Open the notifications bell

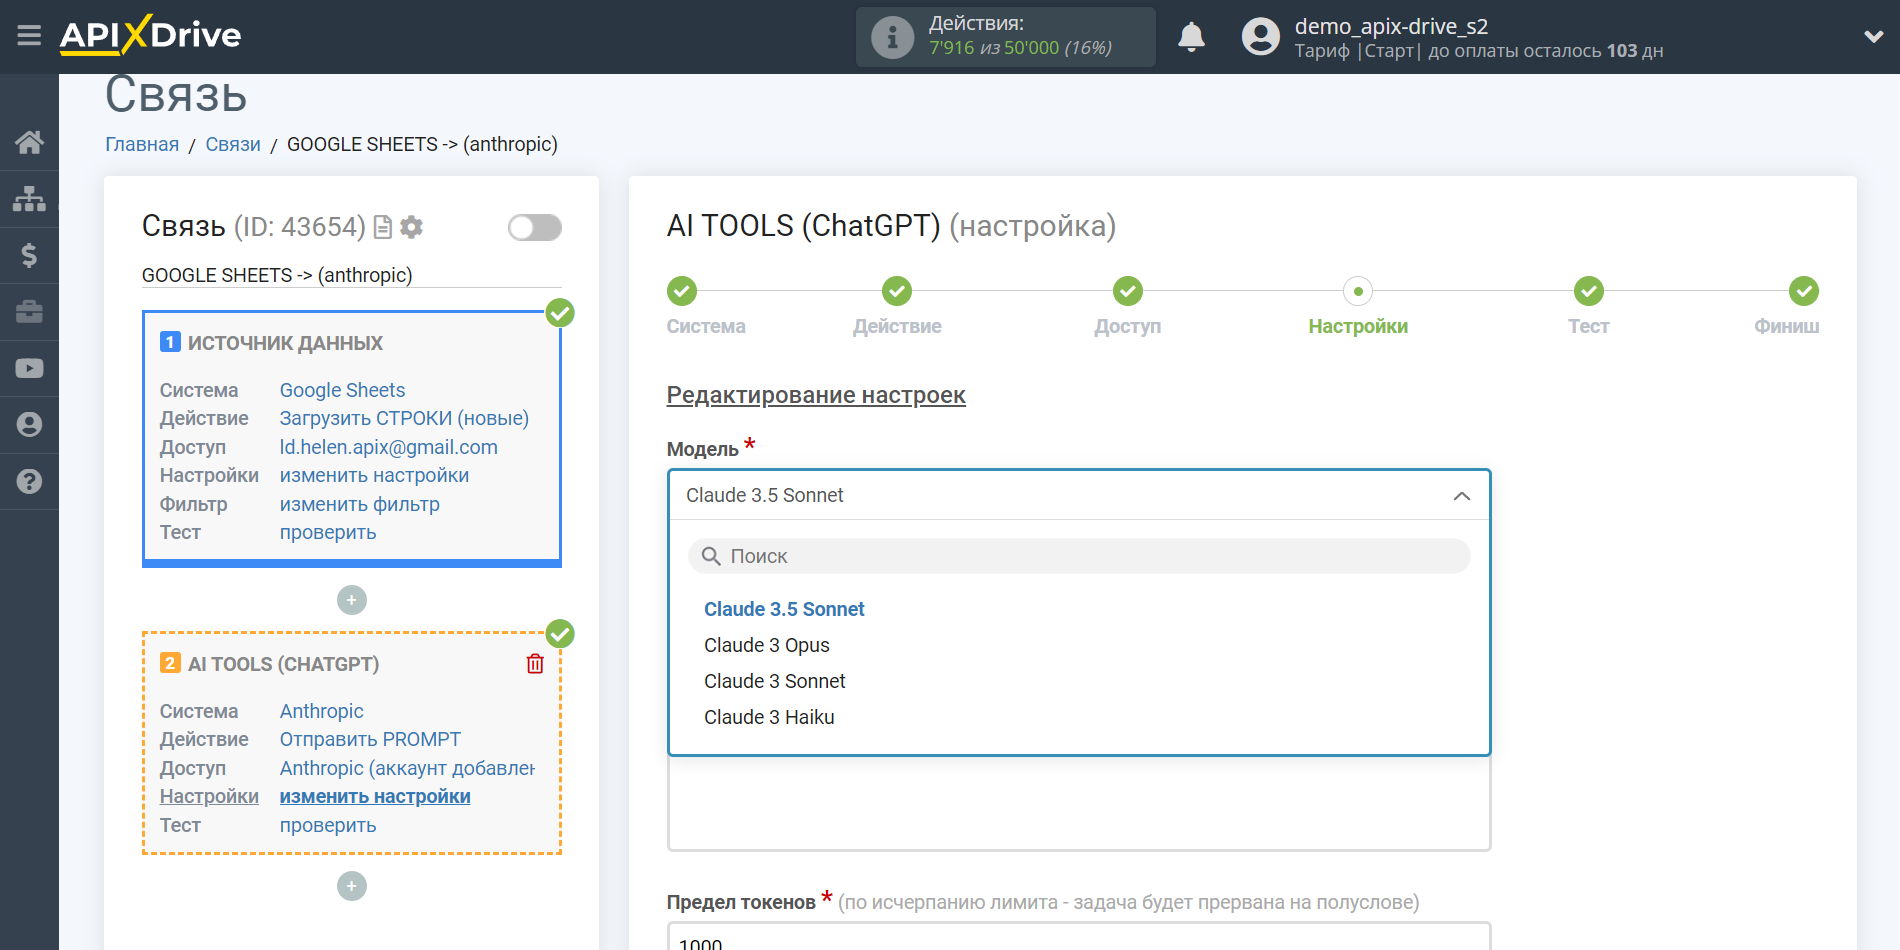(1191, 37)
